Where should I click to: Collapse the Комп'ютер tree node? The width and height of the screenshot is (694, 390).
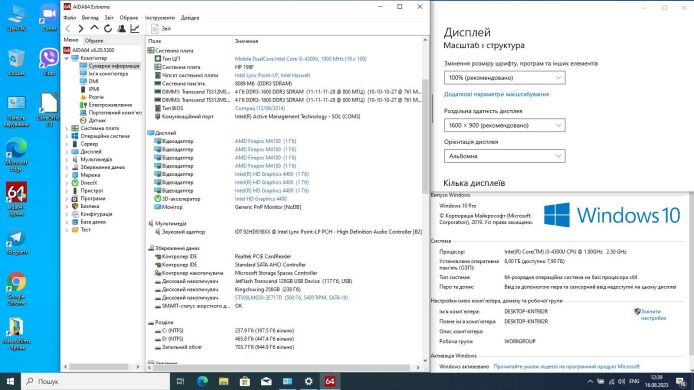click(67, 58)
